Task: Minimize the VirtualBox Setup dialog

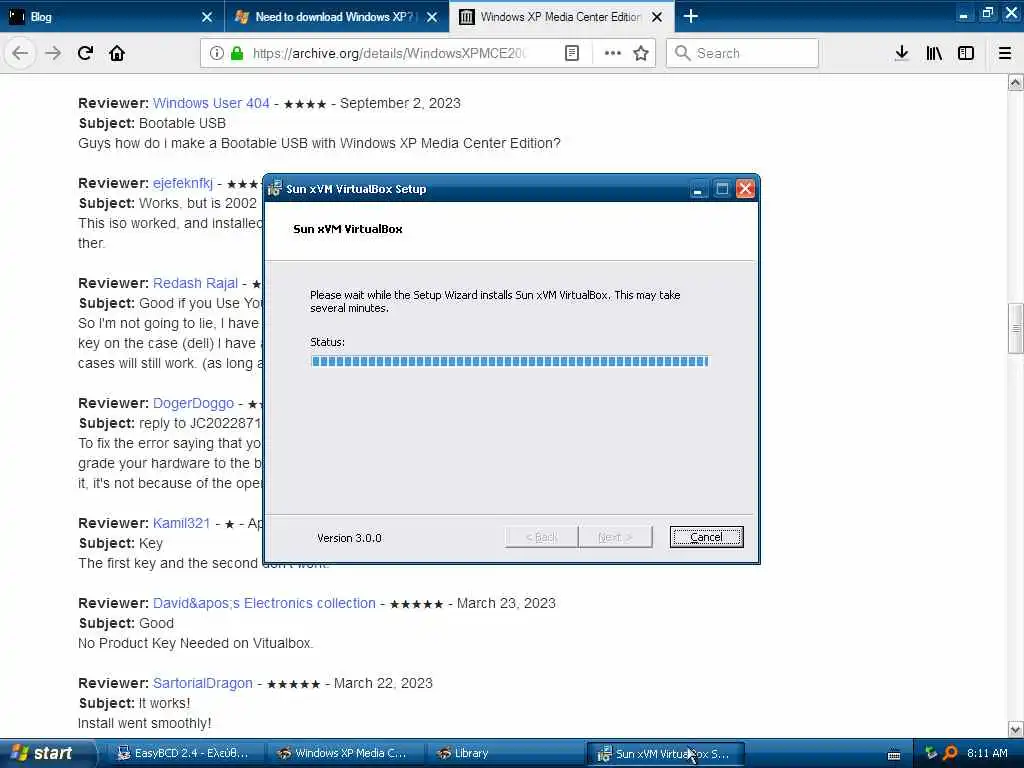Action: (698, 189)
